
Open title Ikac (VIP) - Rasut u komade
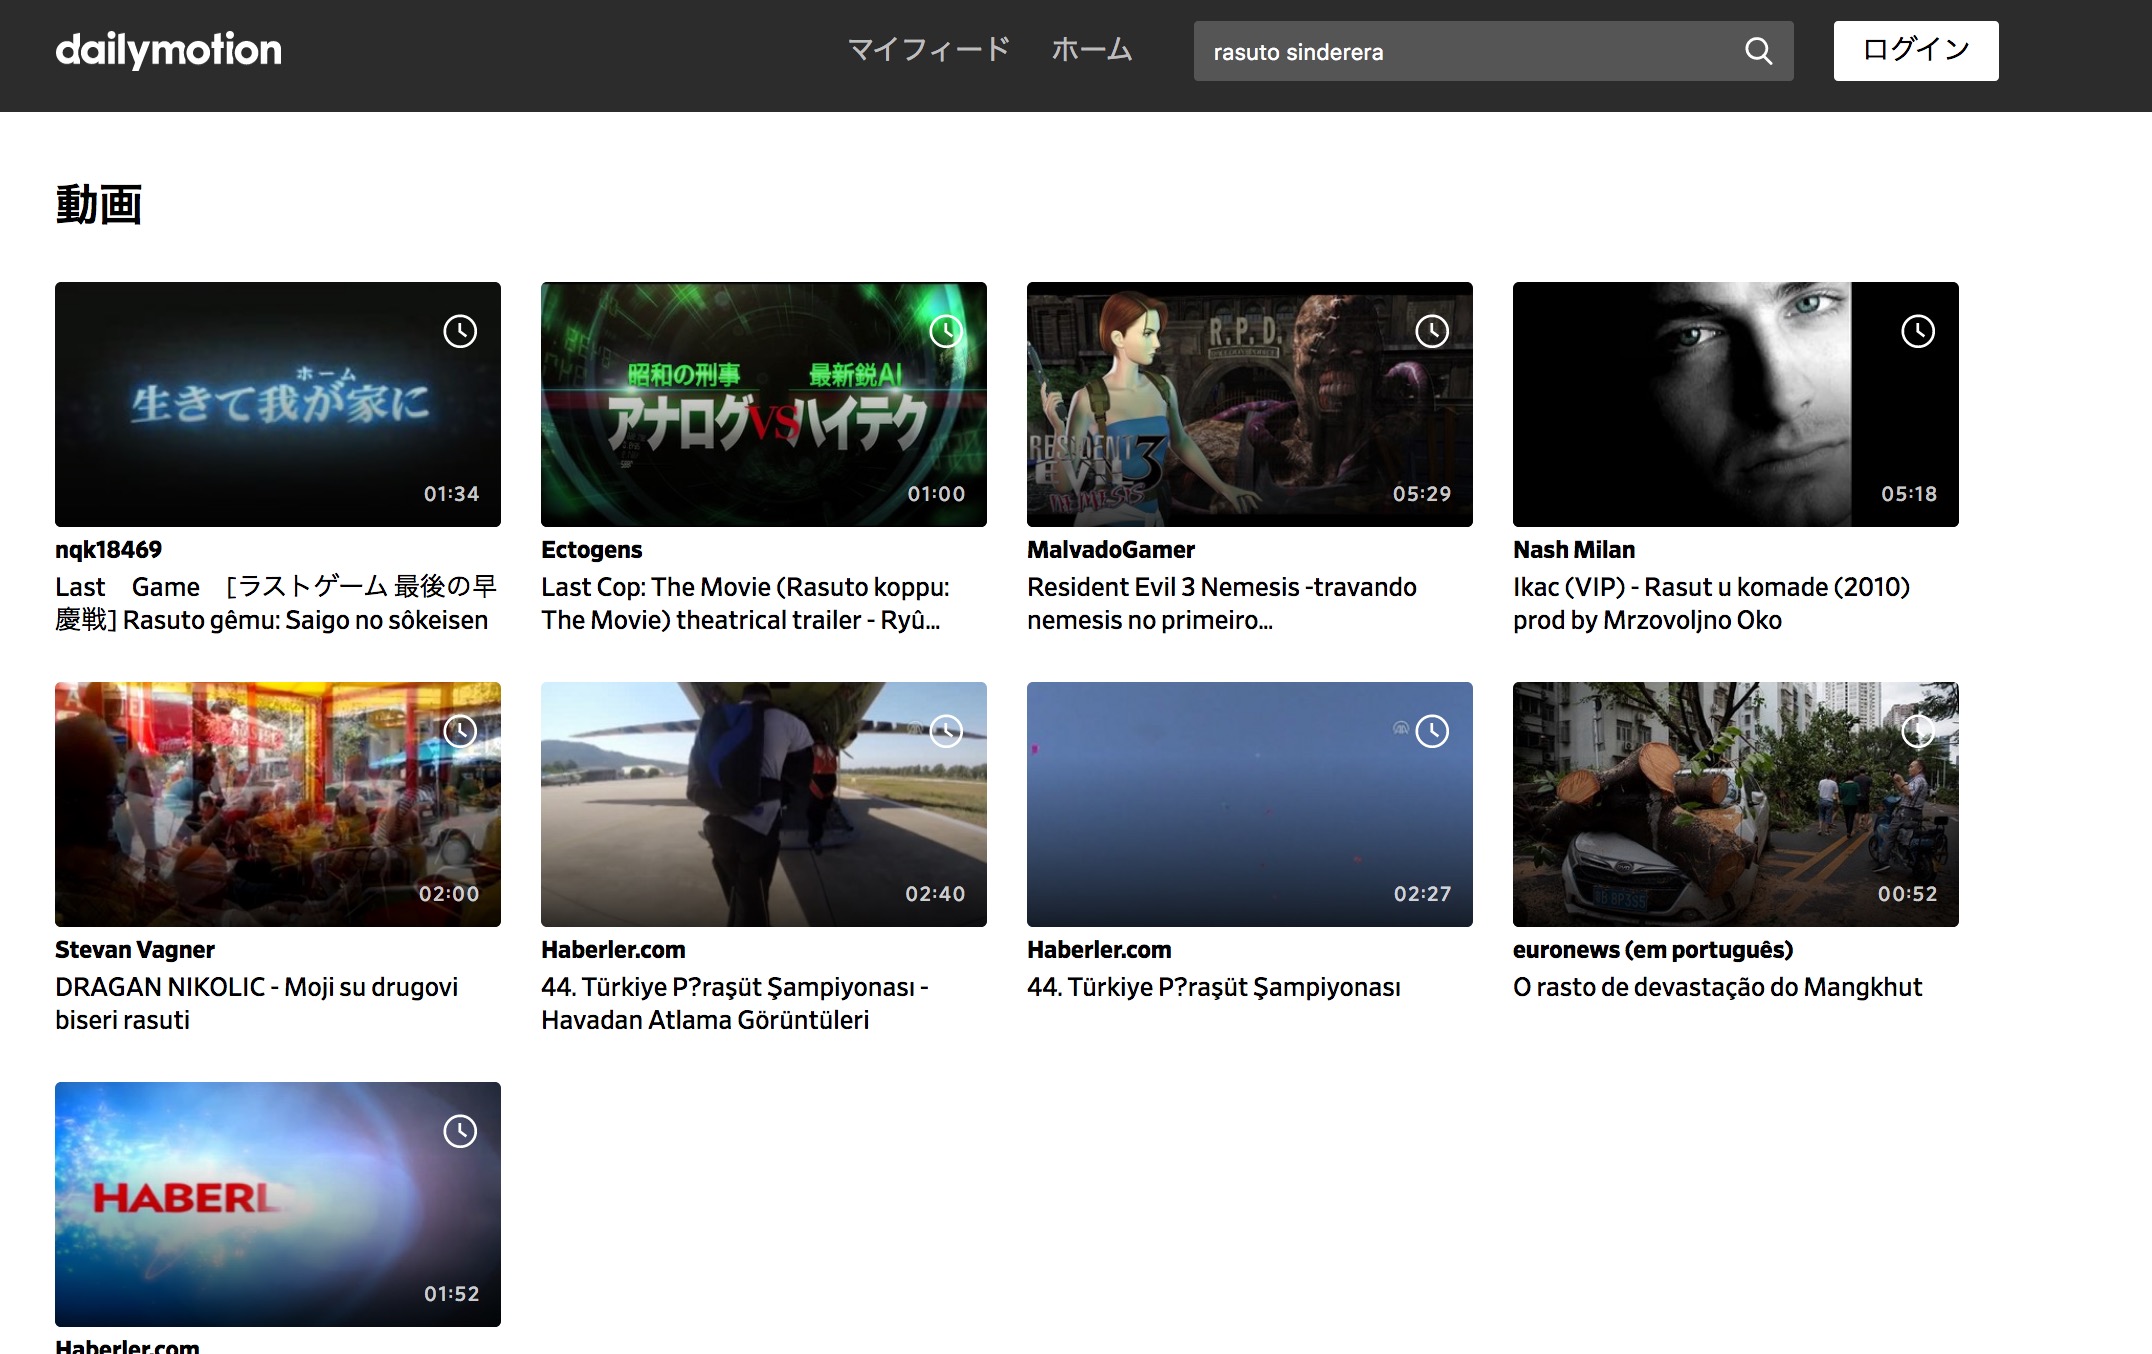pos(1711,603)
